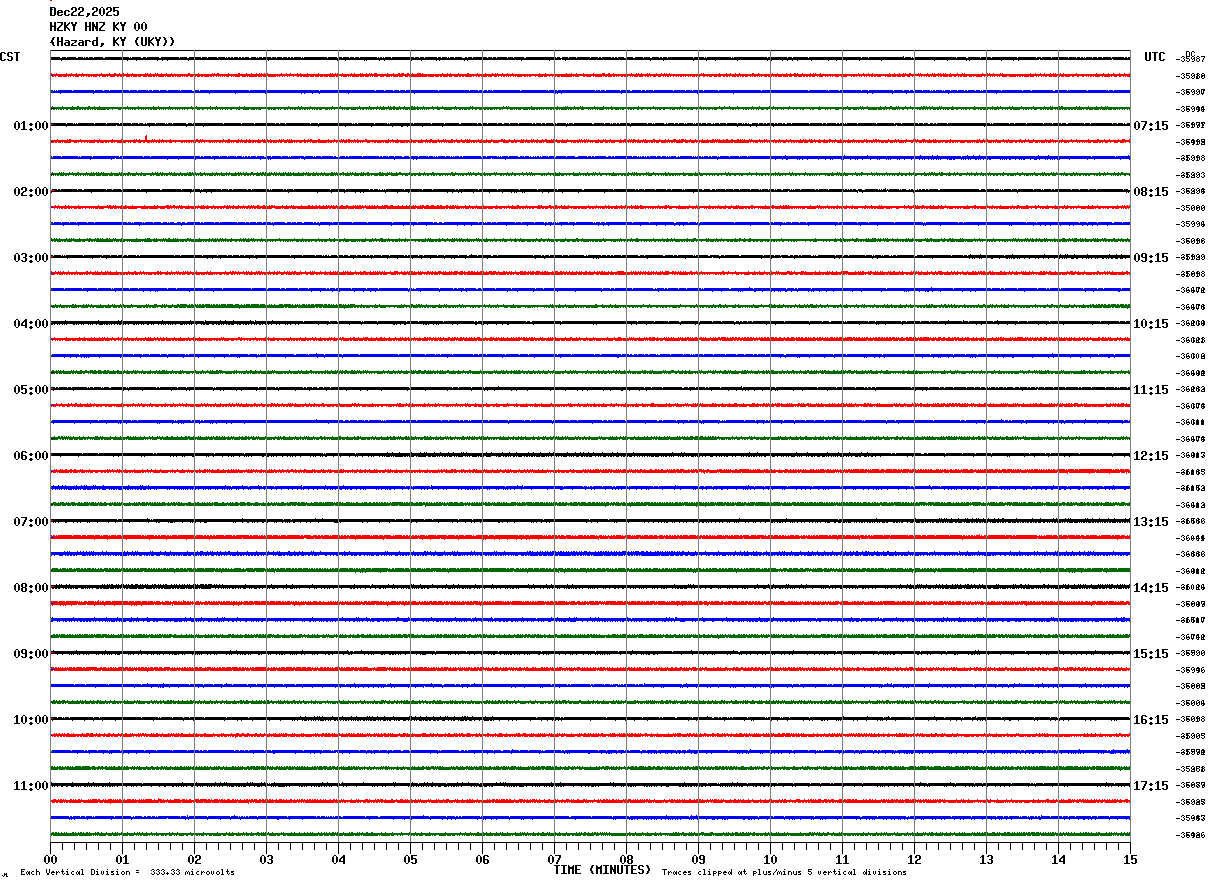Image resolution: width=1210 pixels, height=886 pixels.
Task: Click the "10:15" UTC time label
Action: [x=1151, y=324]
